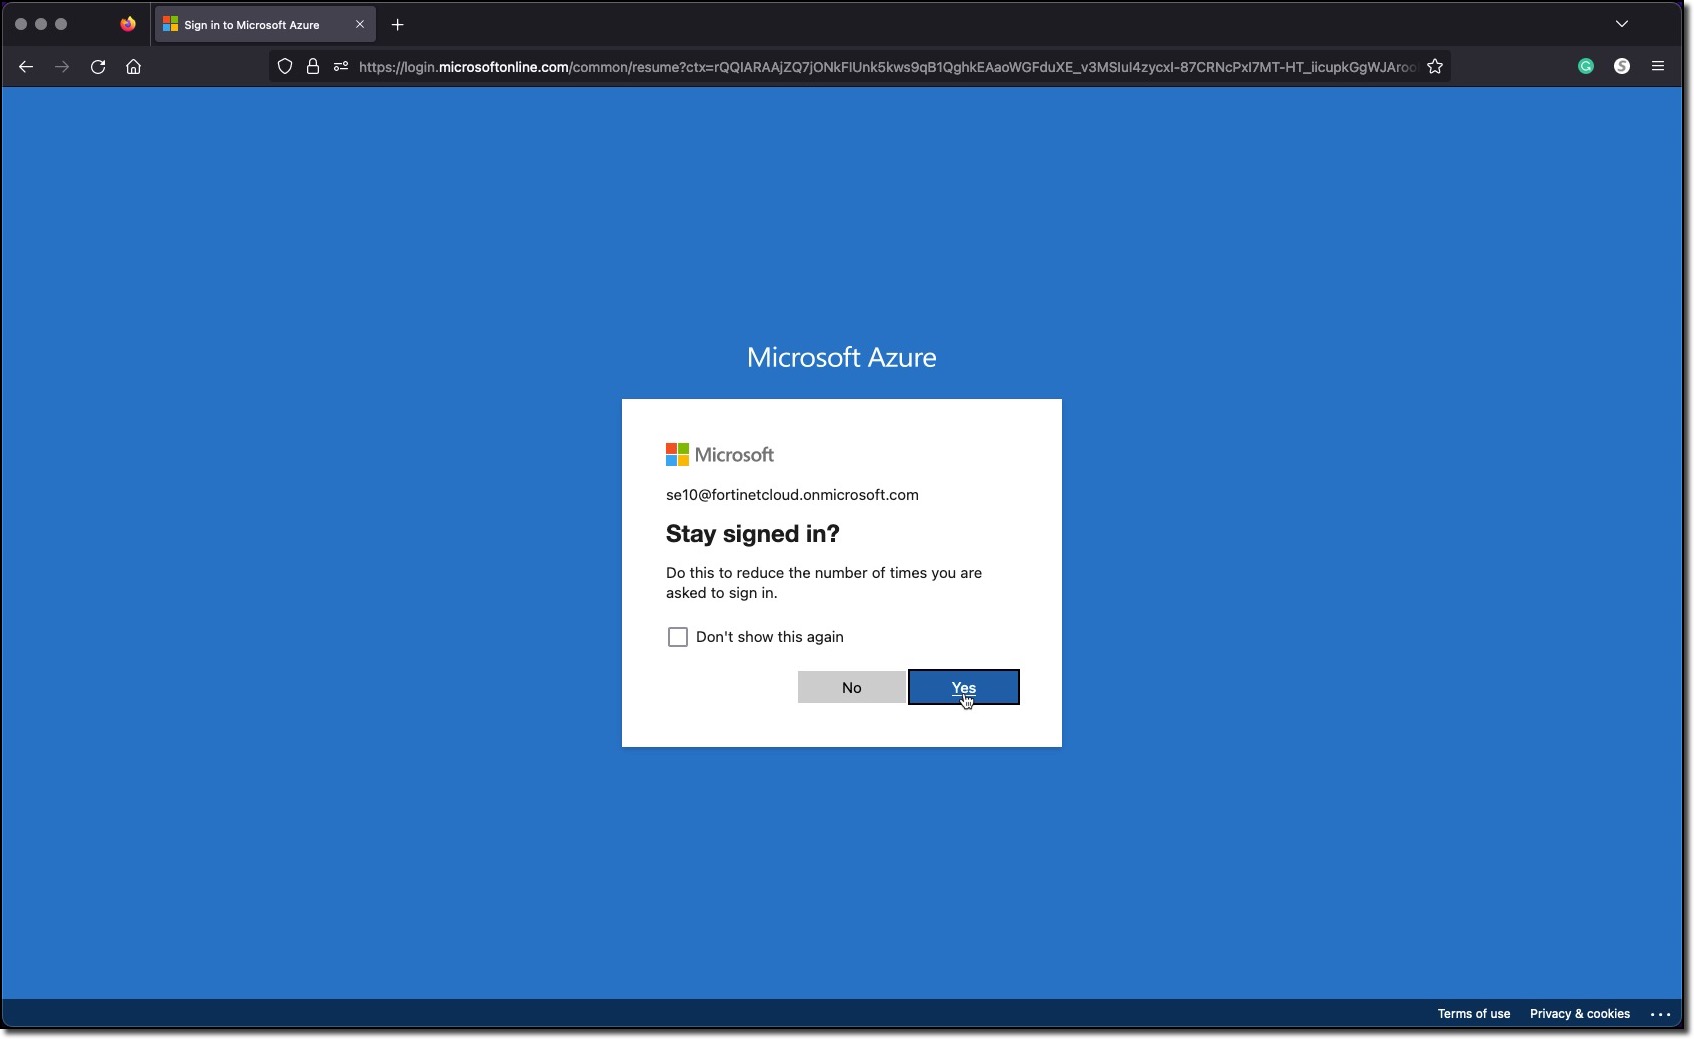Screen dimensions: 1694x1039
Task: Check Don't show this again checkbox
Action: coord(678,637)
